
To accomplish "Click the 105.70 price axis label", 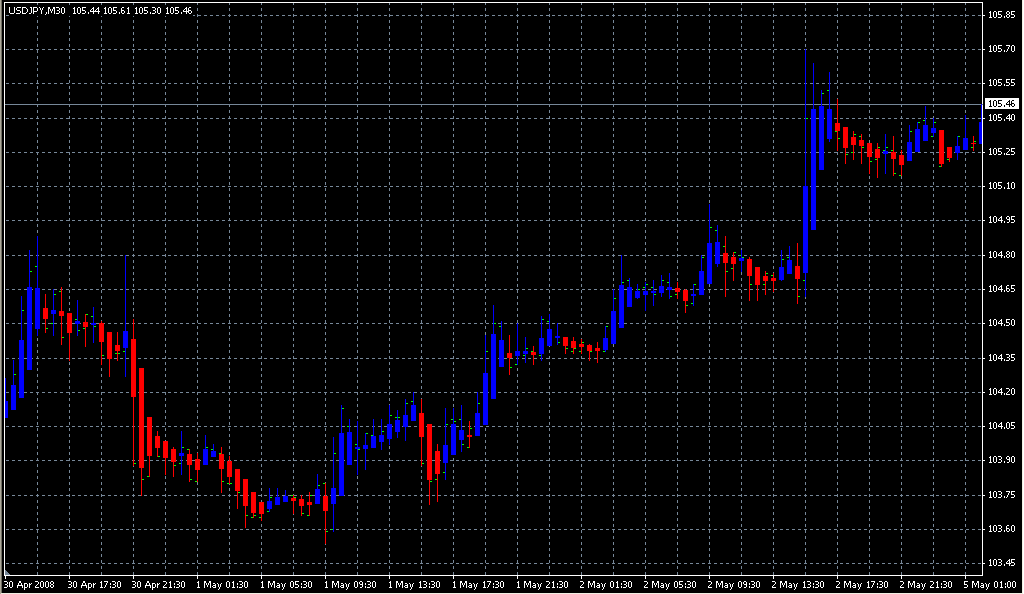I will (1002, 49).
